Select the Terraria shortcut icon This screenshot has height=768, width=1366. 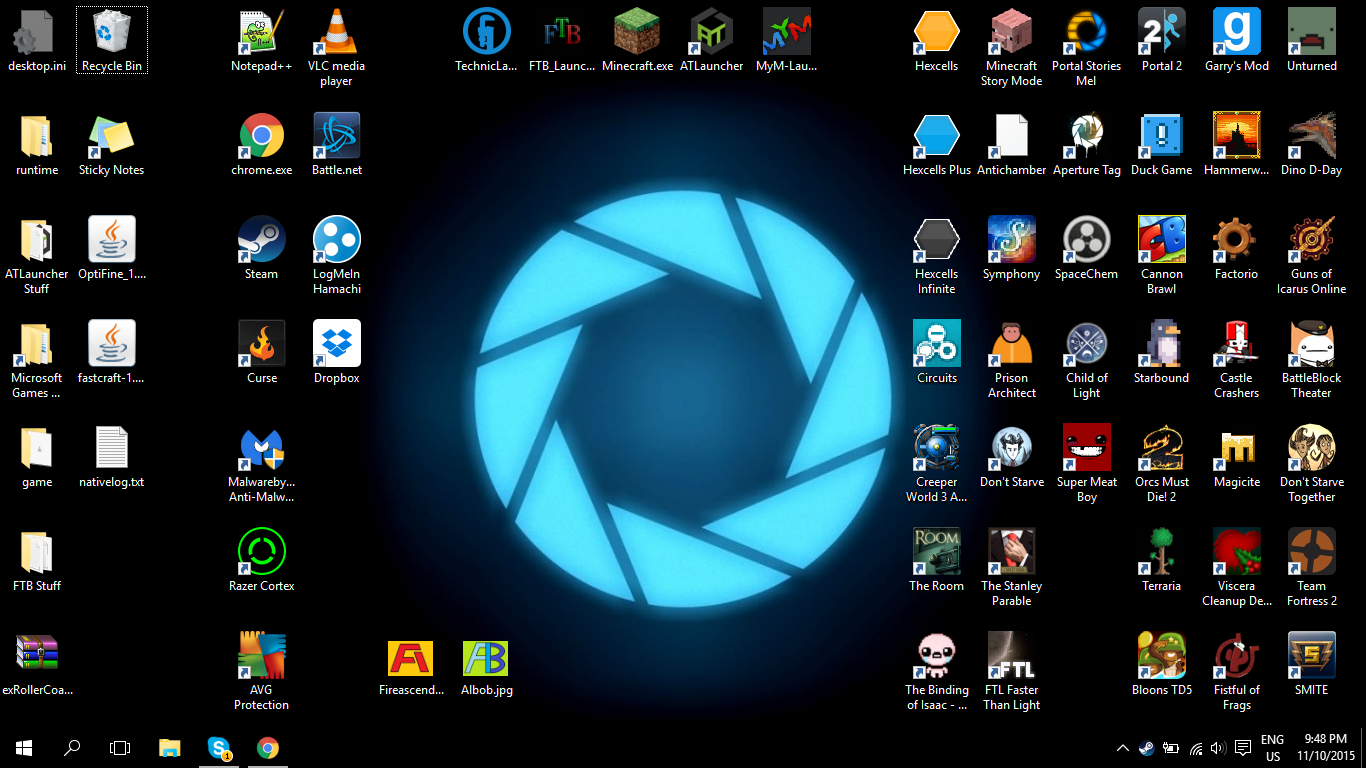[x=1161, y=552]
